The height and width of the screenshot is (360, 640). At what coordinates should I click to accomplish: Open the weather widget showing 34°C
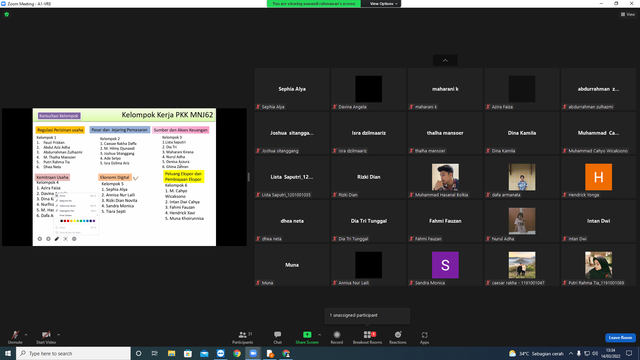tap(536, 353)
